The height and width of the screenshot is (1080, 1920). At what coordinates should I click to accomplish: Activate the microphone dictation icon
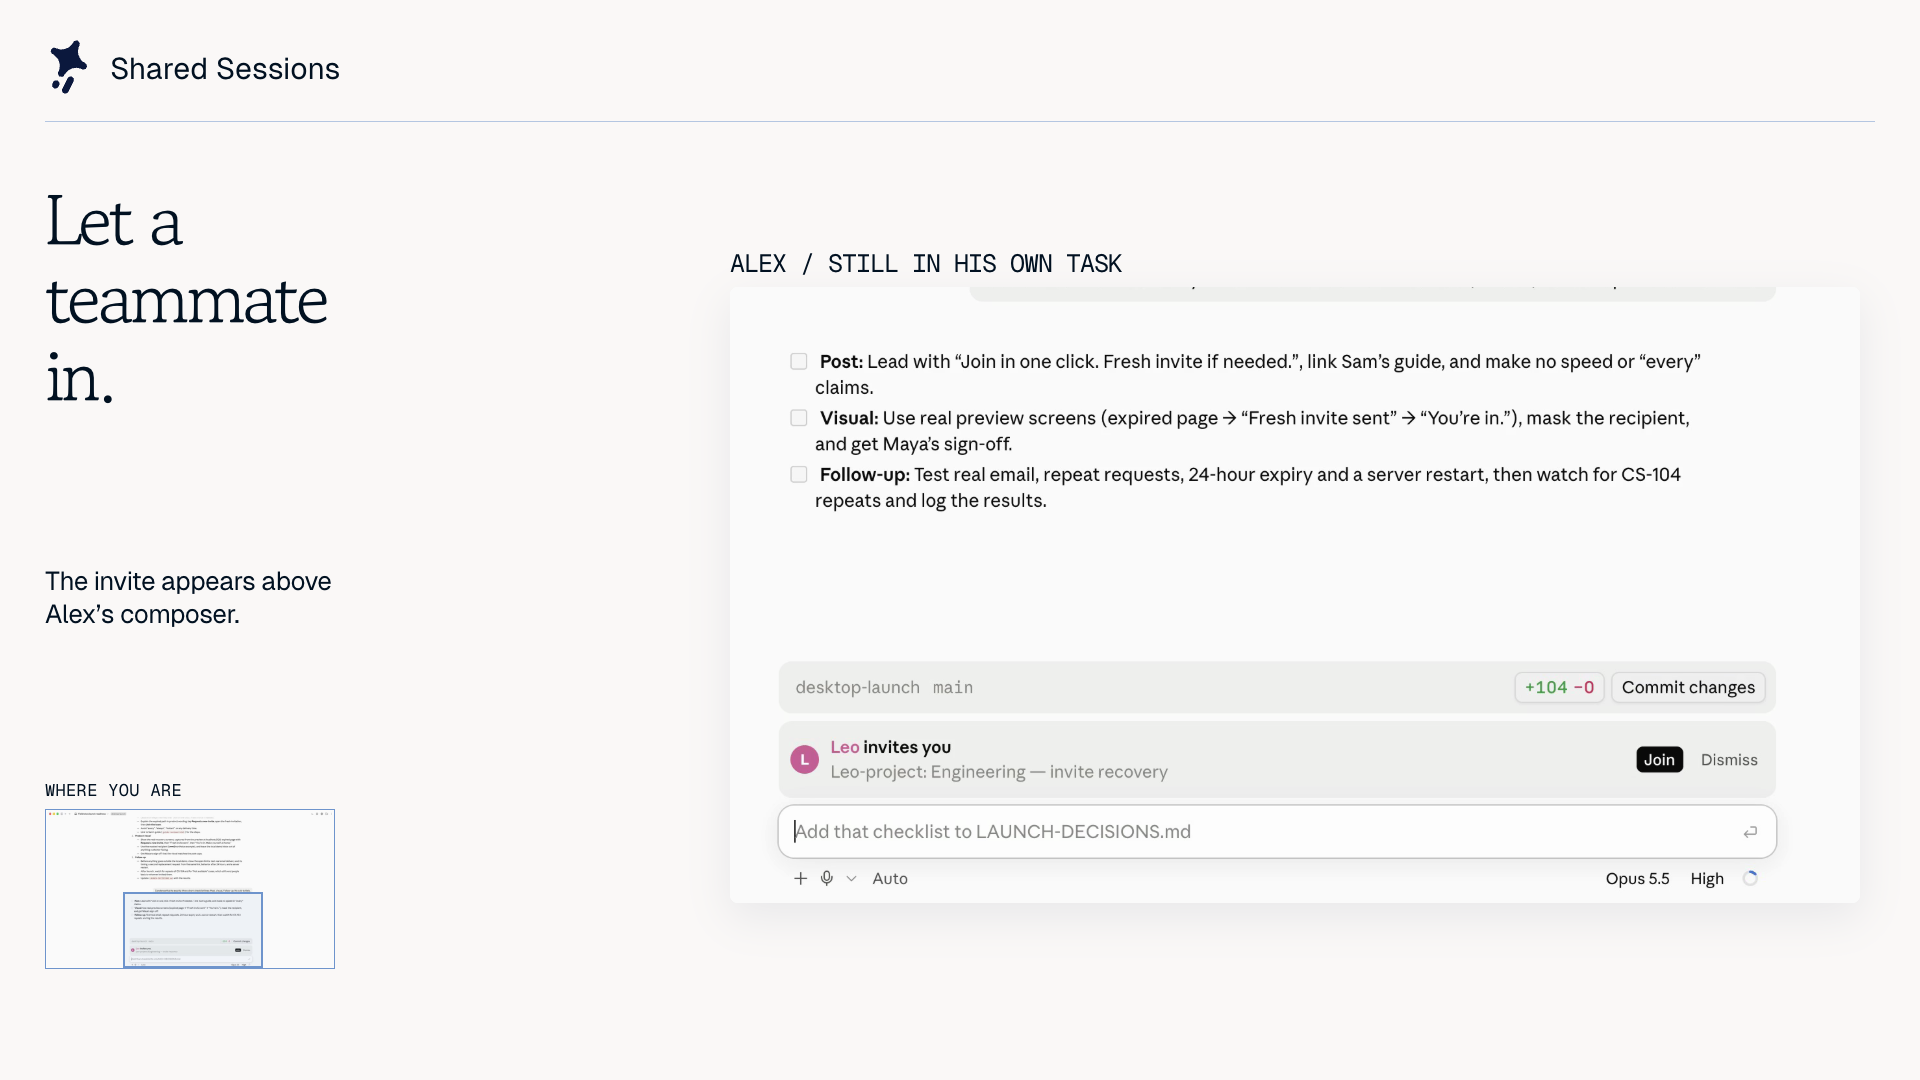pos(827,879)
